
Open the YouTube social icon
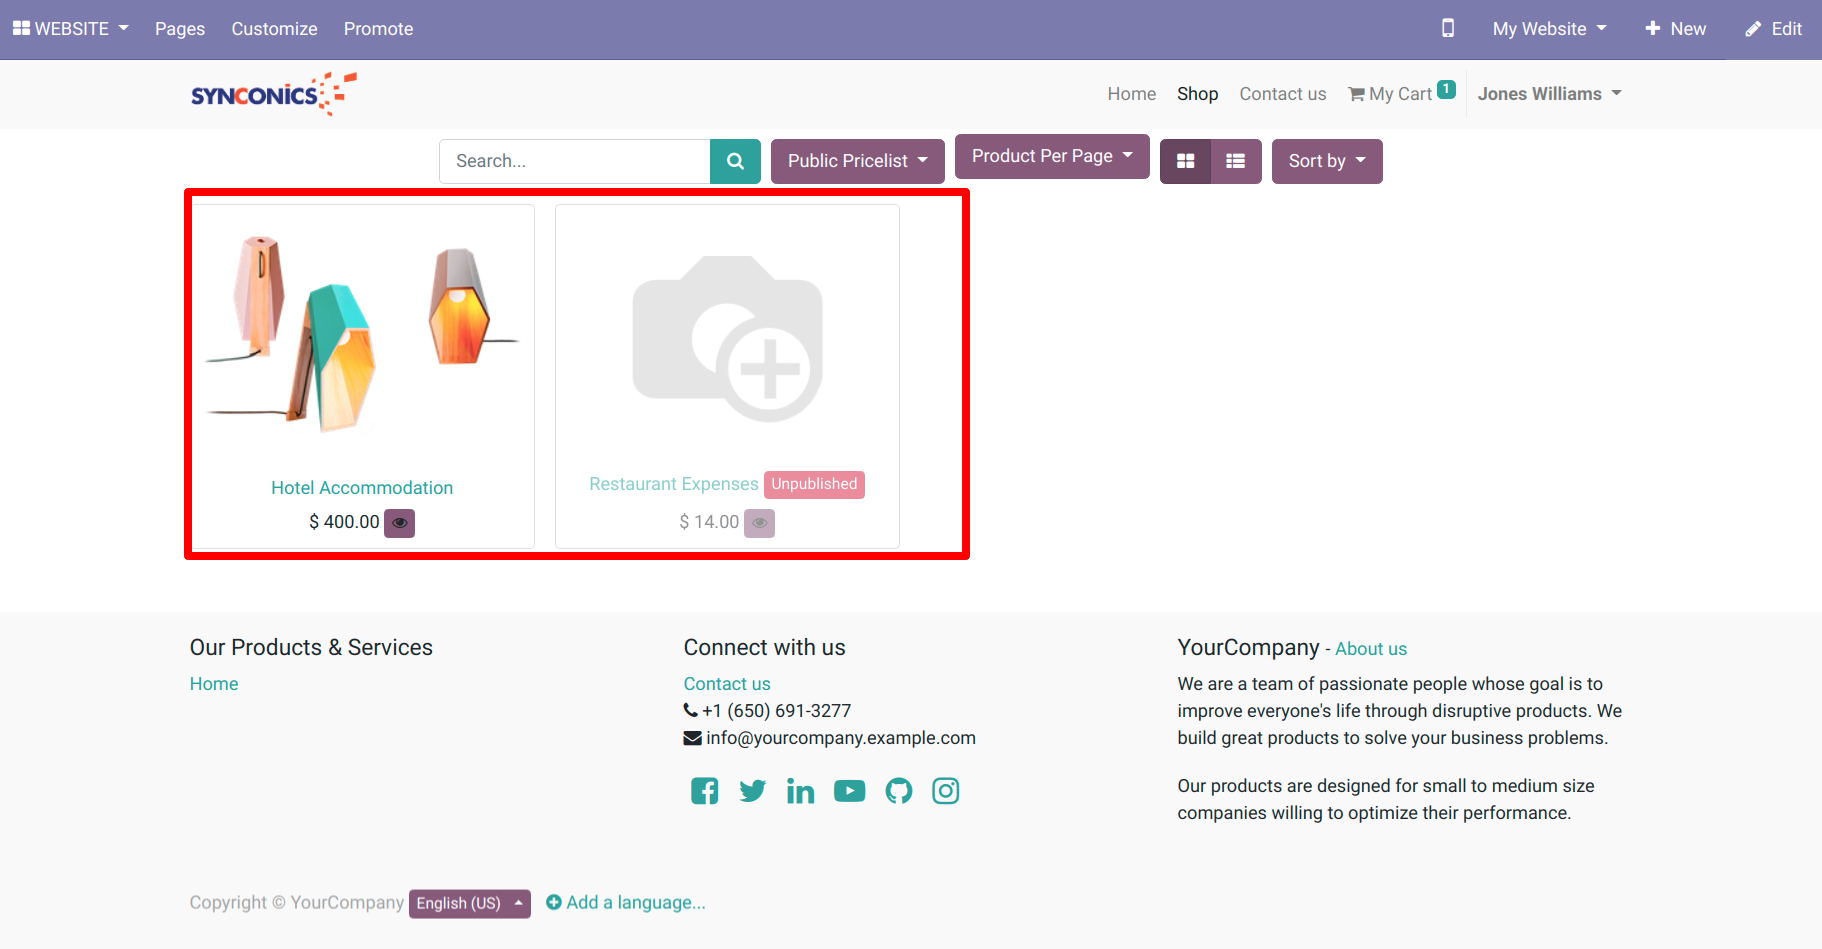pos(849,791)
